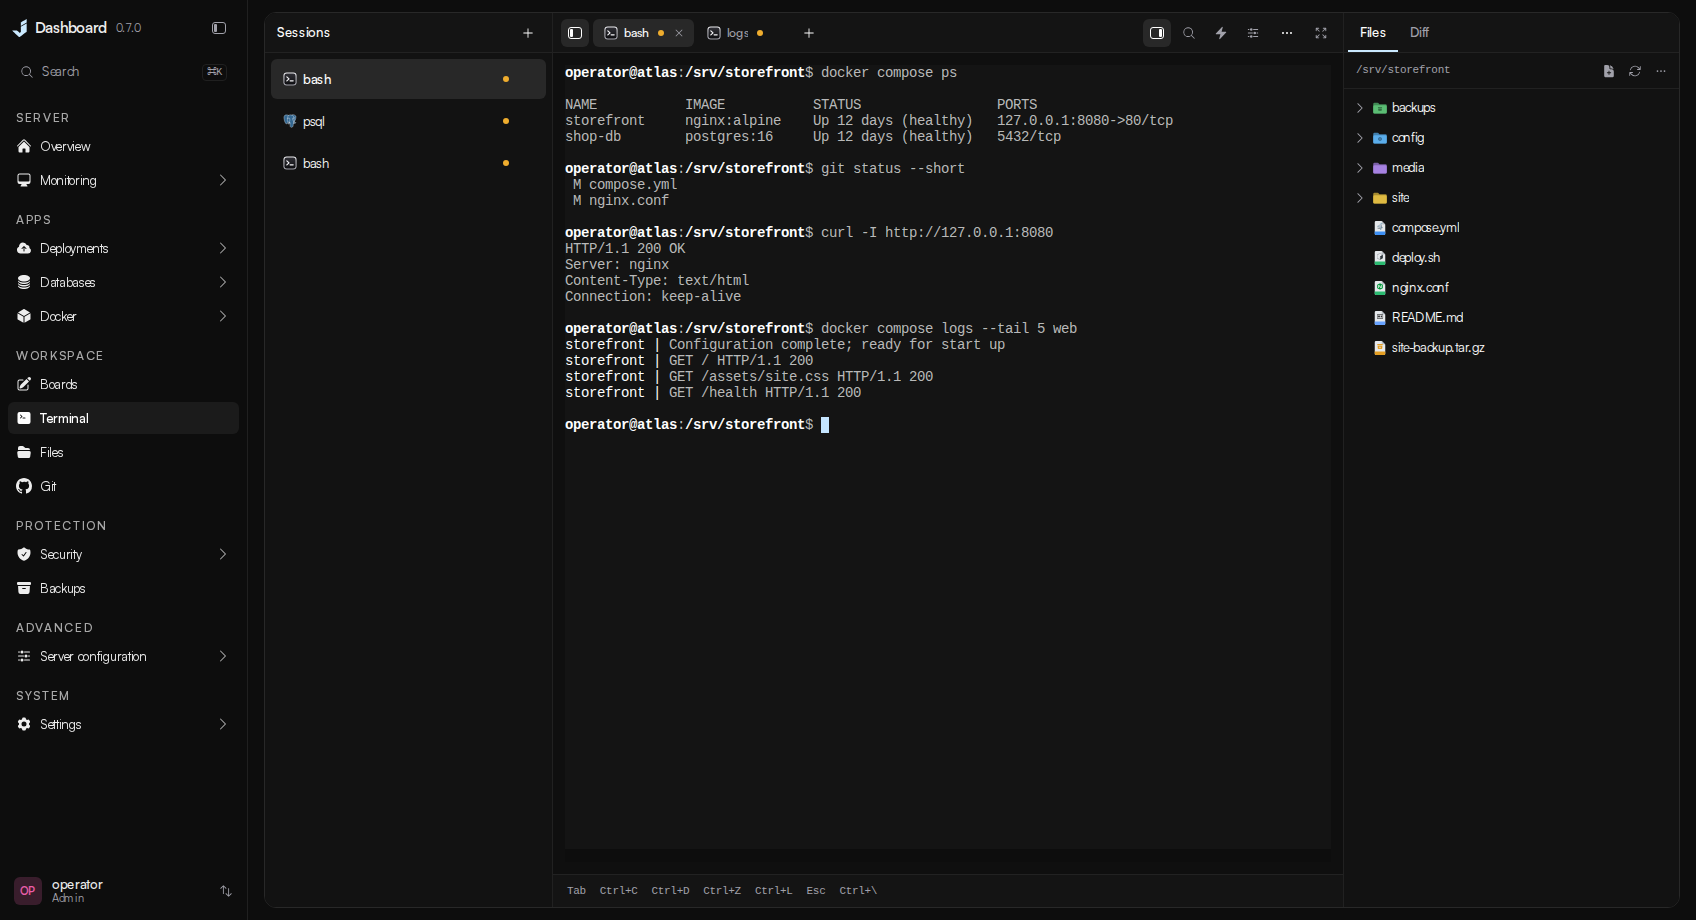
Task: Switch to the logs terminal tab
Action: [x=737, y=33]
